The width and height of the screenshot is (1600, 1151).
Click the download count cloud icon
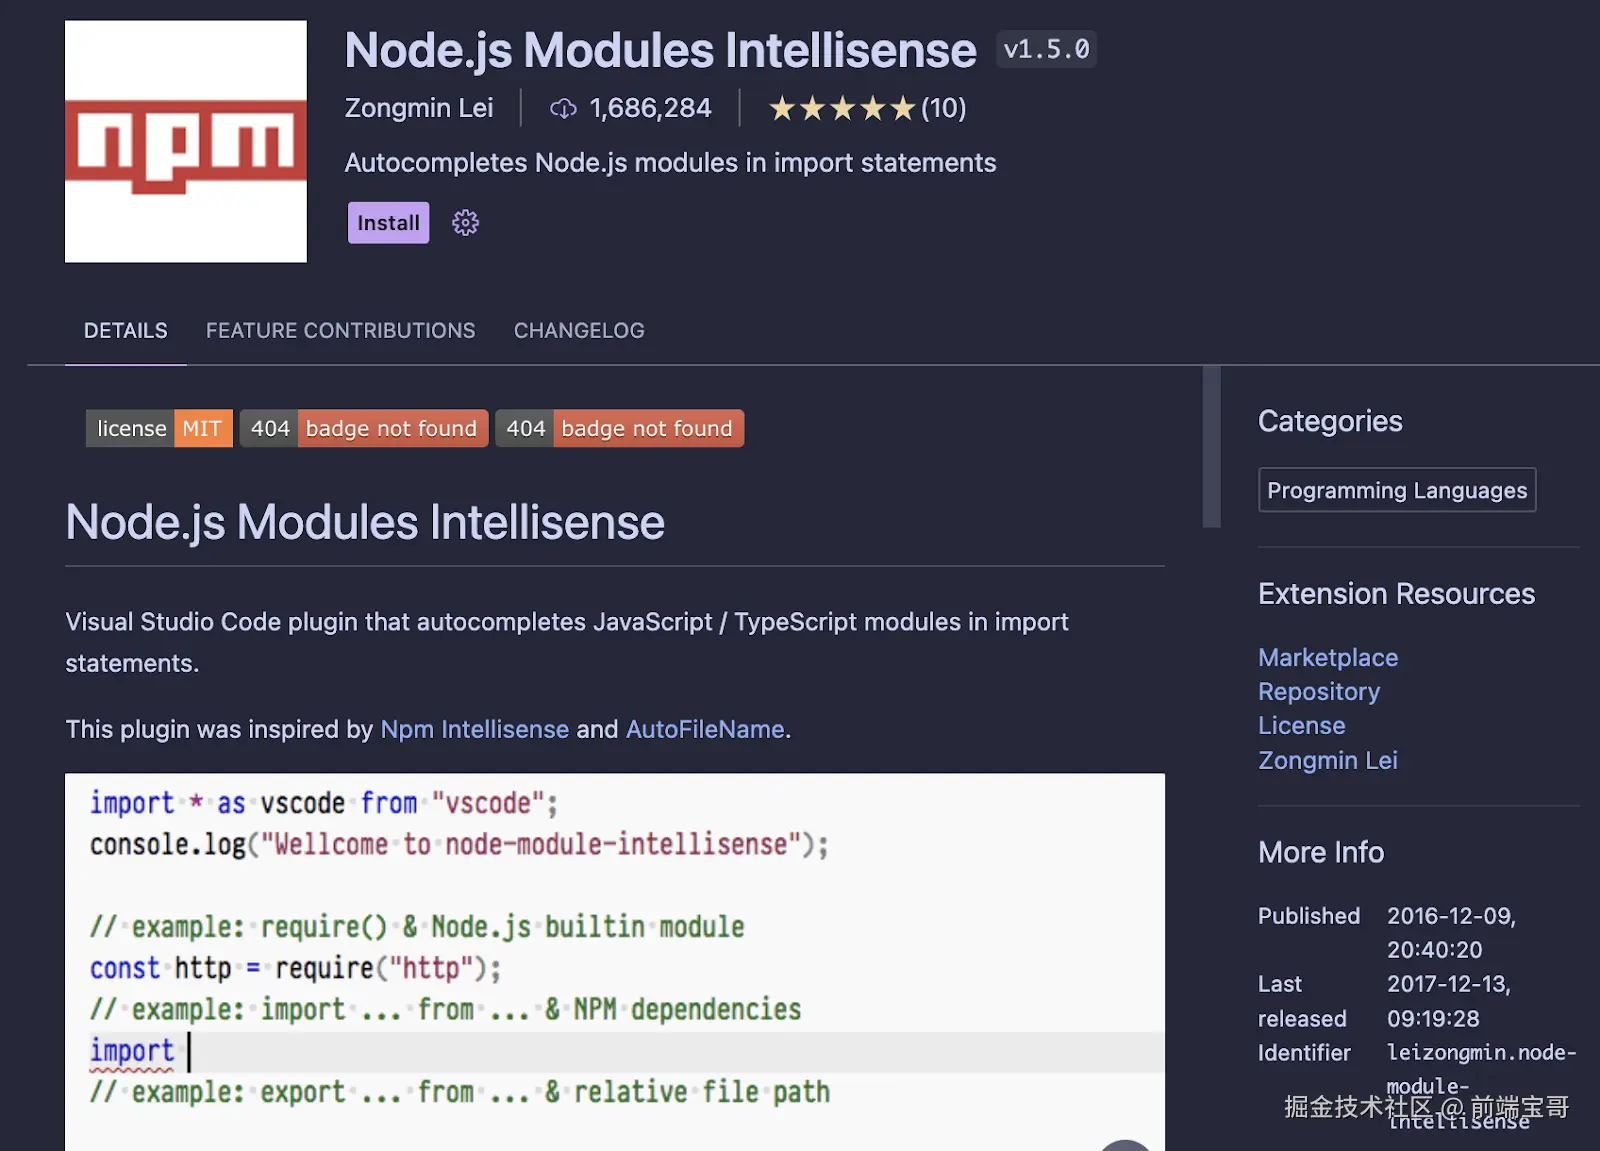563,108
